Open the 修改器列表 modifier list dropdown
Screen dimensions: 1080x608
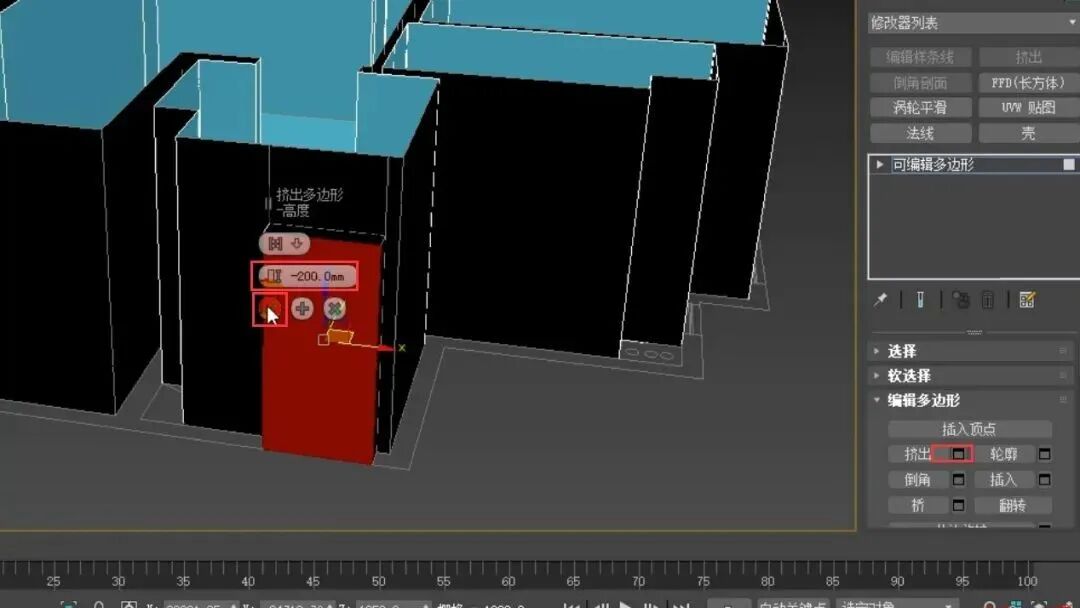(x=973, y=23)
